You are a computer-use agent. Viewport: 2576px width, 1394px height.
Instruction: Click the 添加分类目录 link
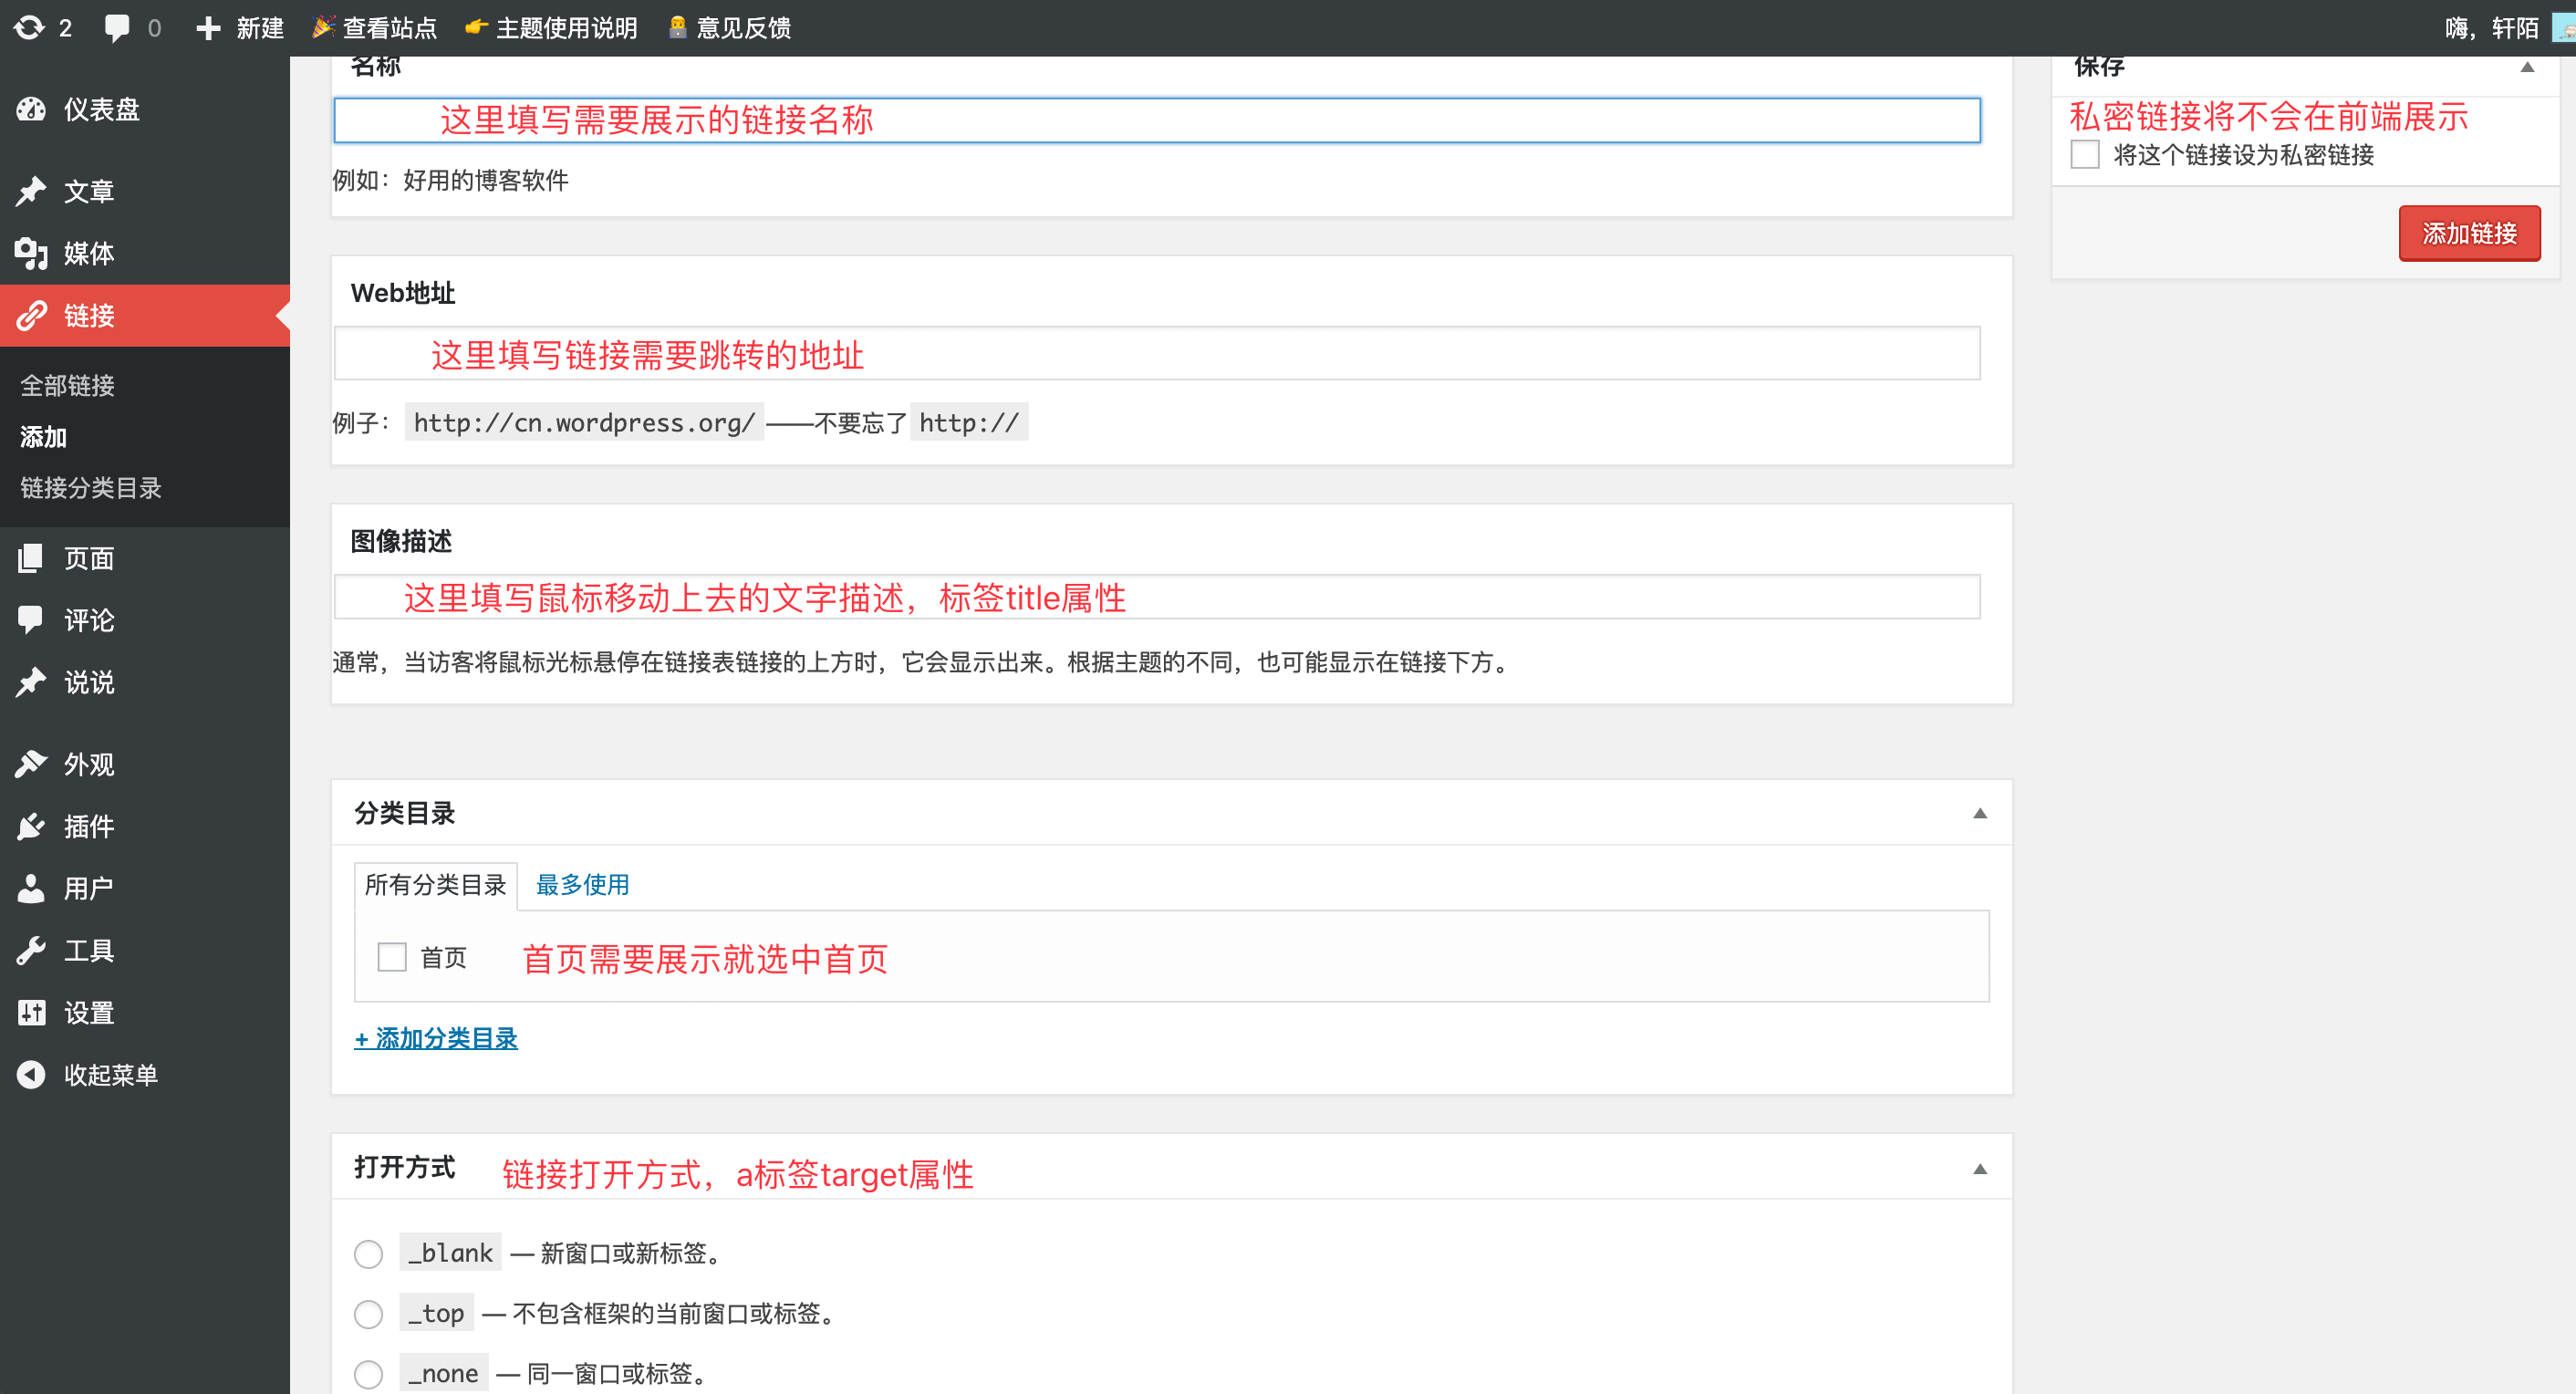click(x=435, y=1039)
